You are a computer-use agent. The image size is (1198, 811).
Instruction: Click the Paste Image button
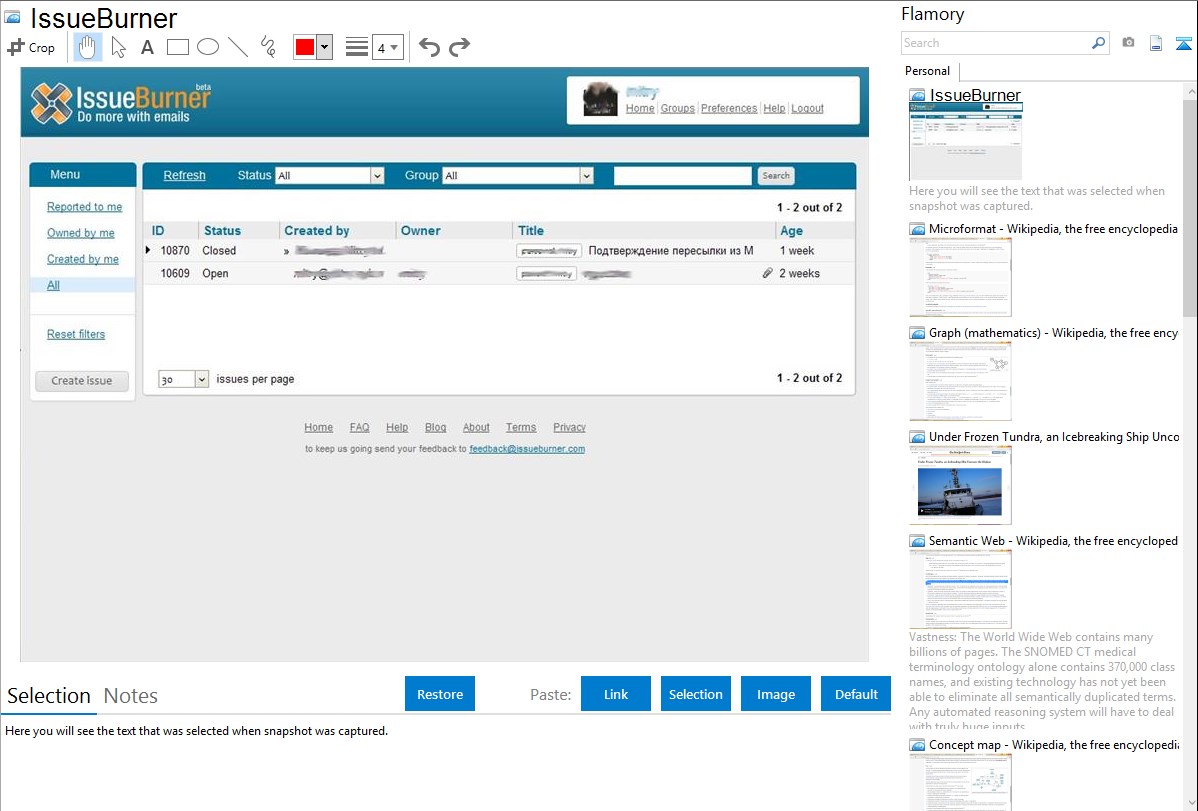775,694
